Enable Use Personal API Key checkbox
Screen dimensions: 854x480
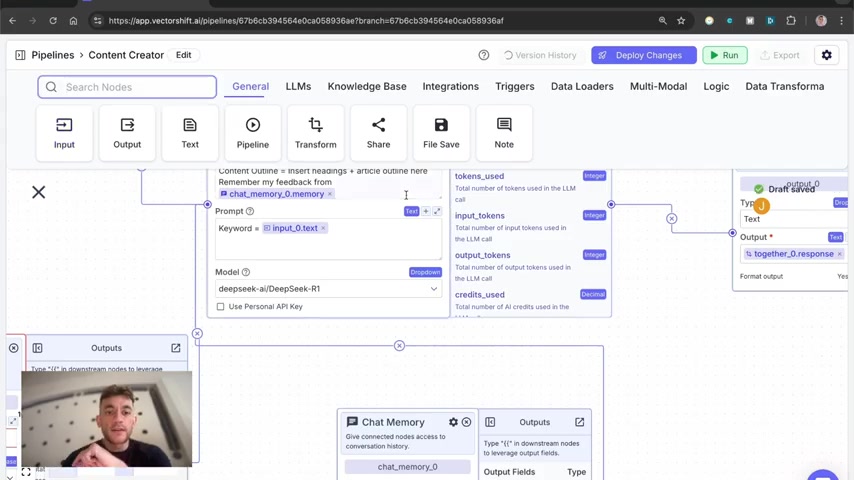(221, 307)
